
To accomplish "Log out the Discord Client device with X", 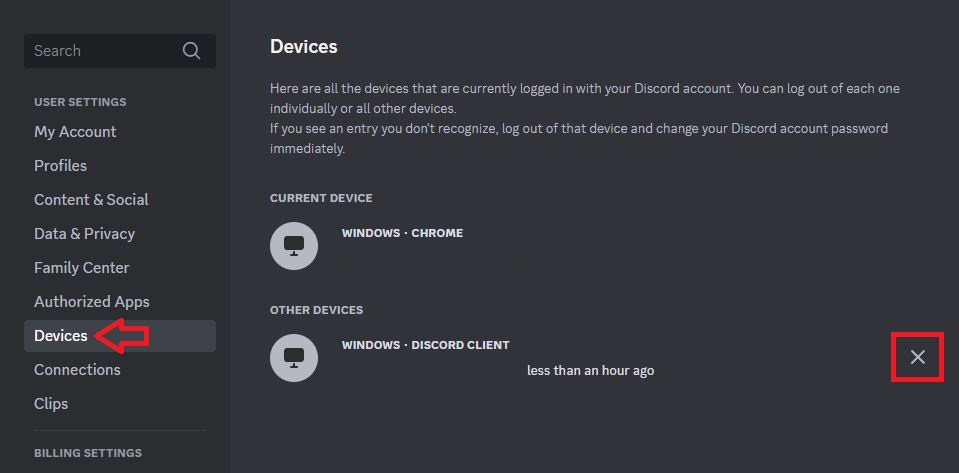I will click(917, 357).
